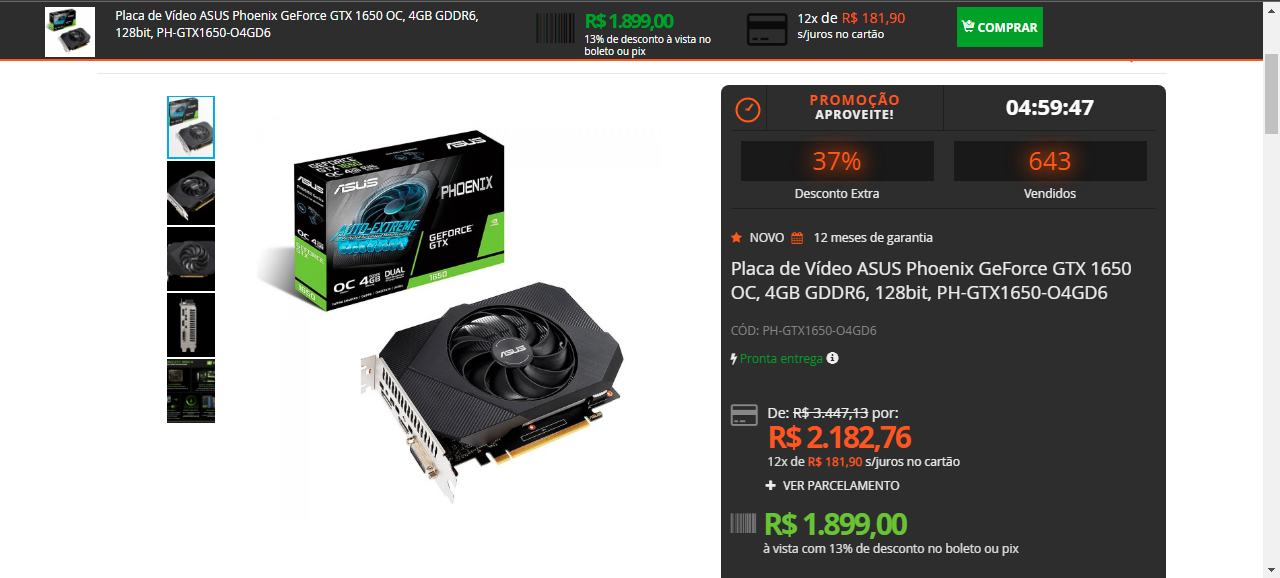This screenshot has height=578, width=1280.
Task: Click the credit card icon in the sticky header
Action: 767,29
